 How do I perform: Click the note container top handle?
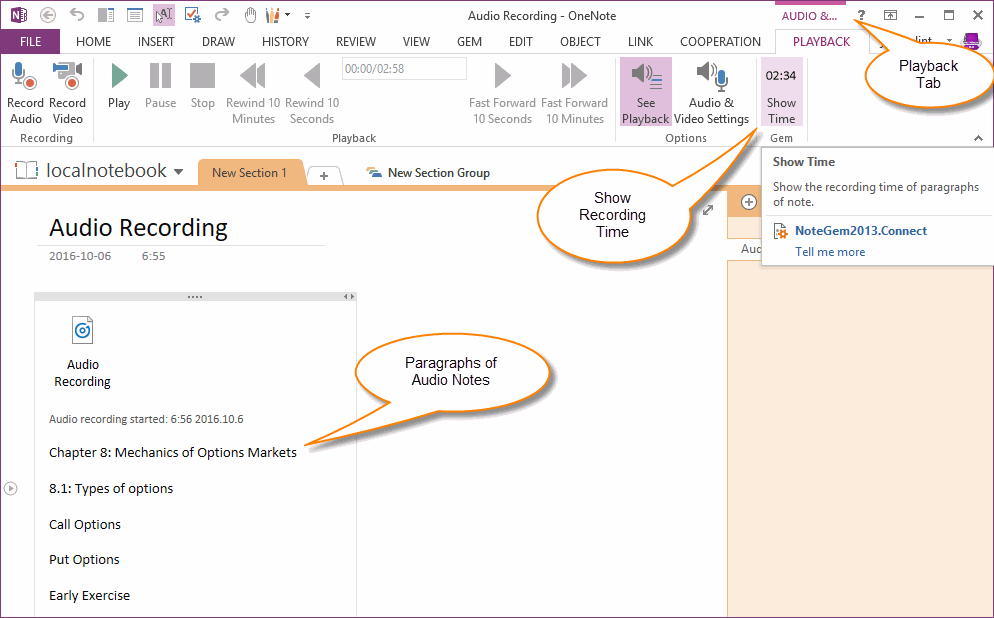[195, 297]
